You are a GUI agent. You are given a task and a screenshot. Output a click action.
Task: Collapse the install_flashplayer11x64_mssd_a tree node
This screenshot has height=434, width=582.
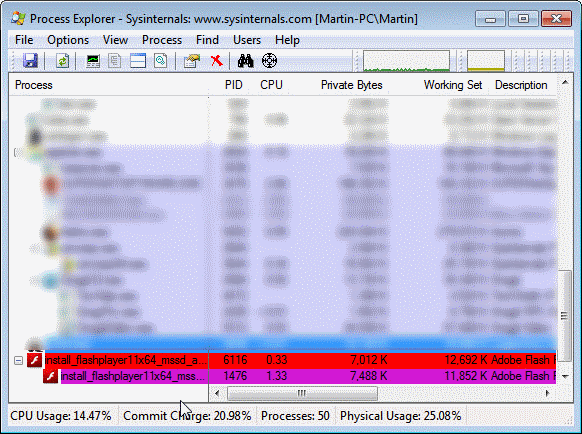(x=19, y=360)
